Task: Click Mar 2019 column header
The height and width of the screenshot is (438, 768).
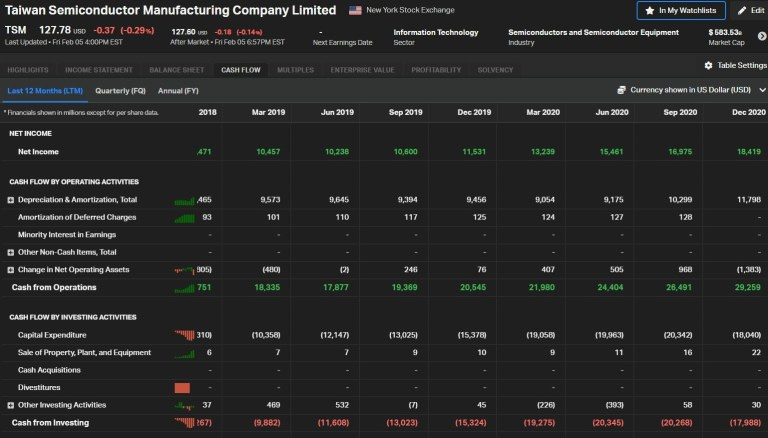Action: click(x=268, y=112)
